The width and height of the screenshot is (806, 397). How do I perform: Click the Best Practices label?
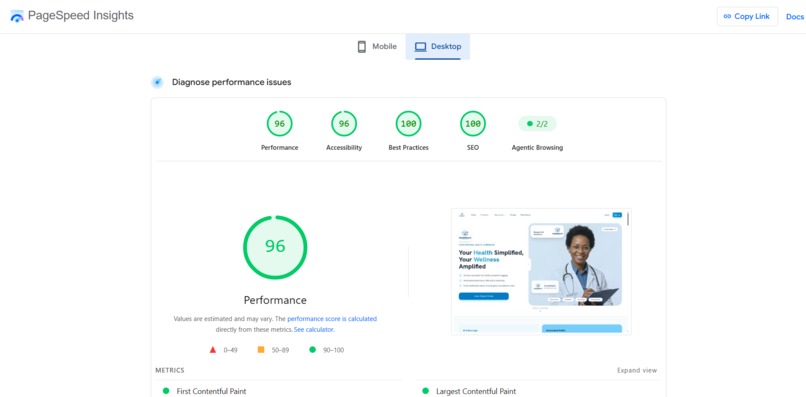point(408,148)
